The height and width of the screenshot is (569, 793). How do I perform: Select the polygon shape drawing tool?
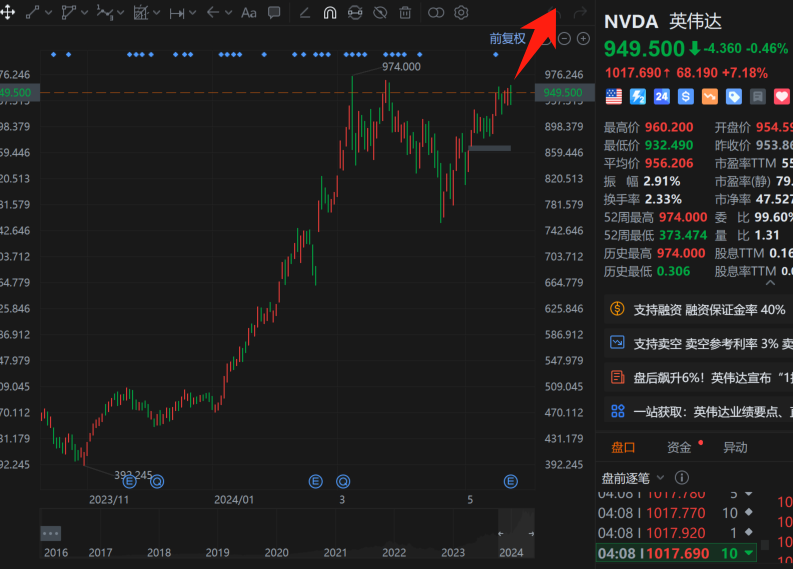[68, 13]
